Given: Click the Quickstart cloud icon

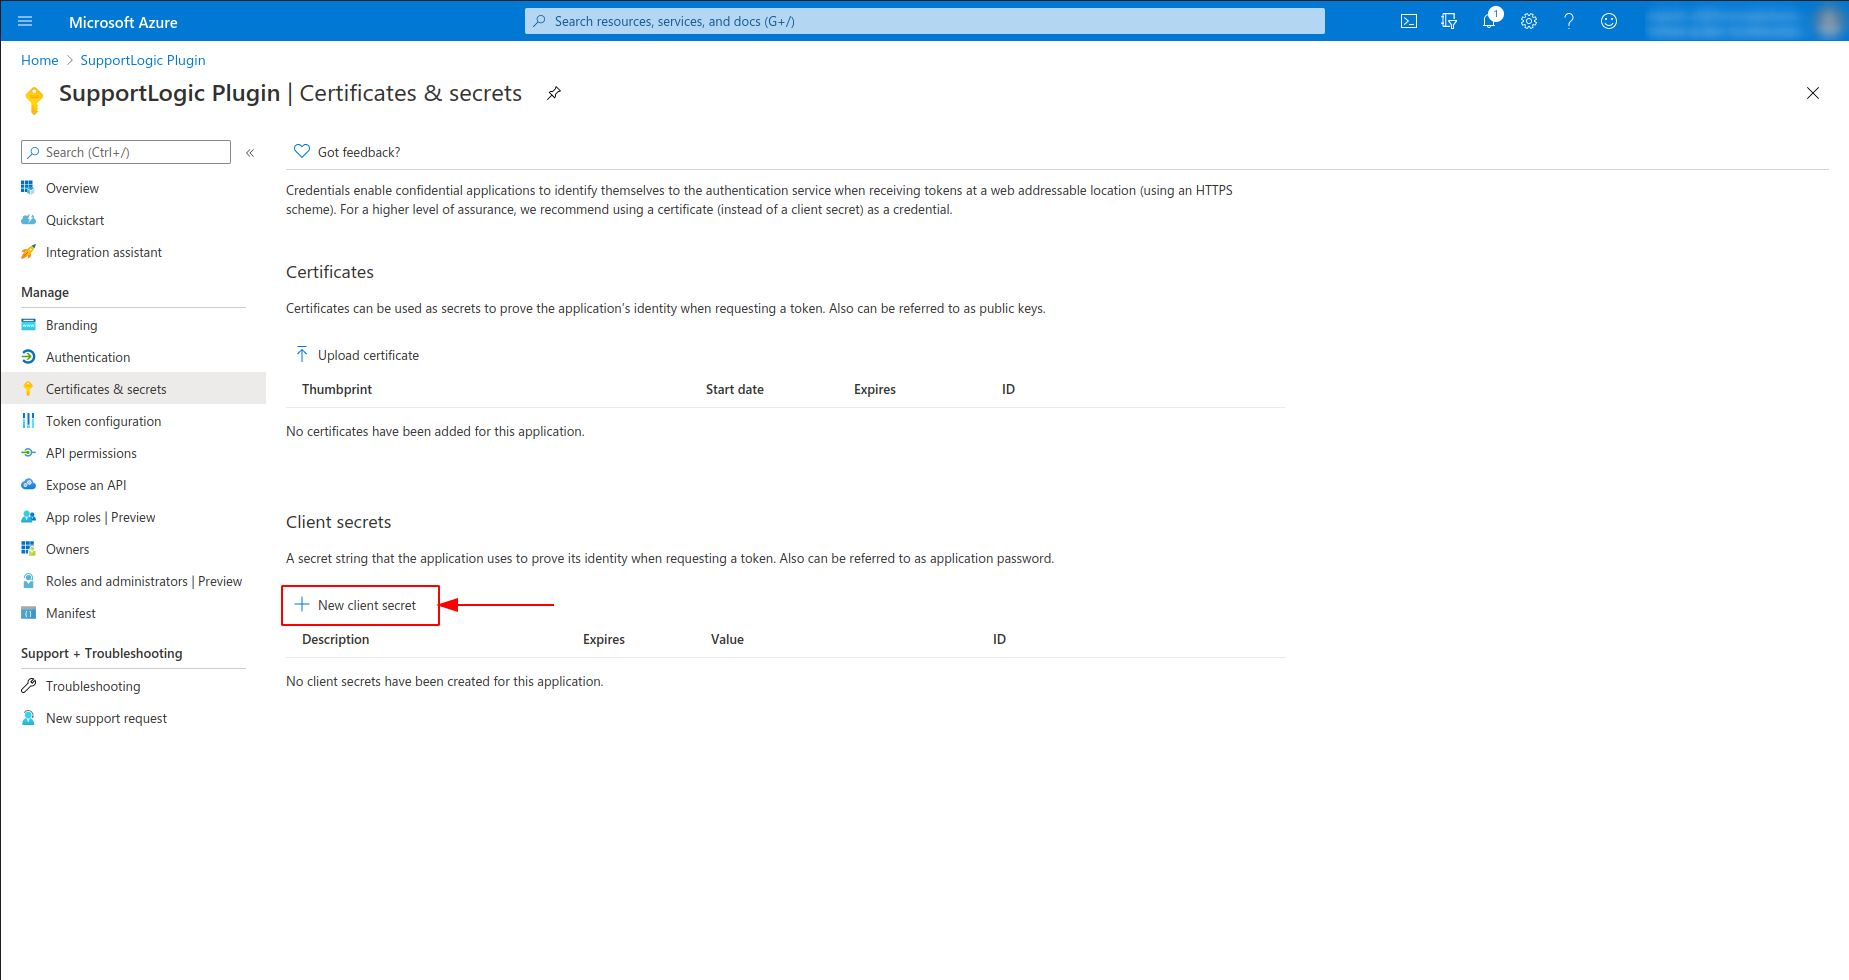Looking at the screenshot, I should 28,219.
